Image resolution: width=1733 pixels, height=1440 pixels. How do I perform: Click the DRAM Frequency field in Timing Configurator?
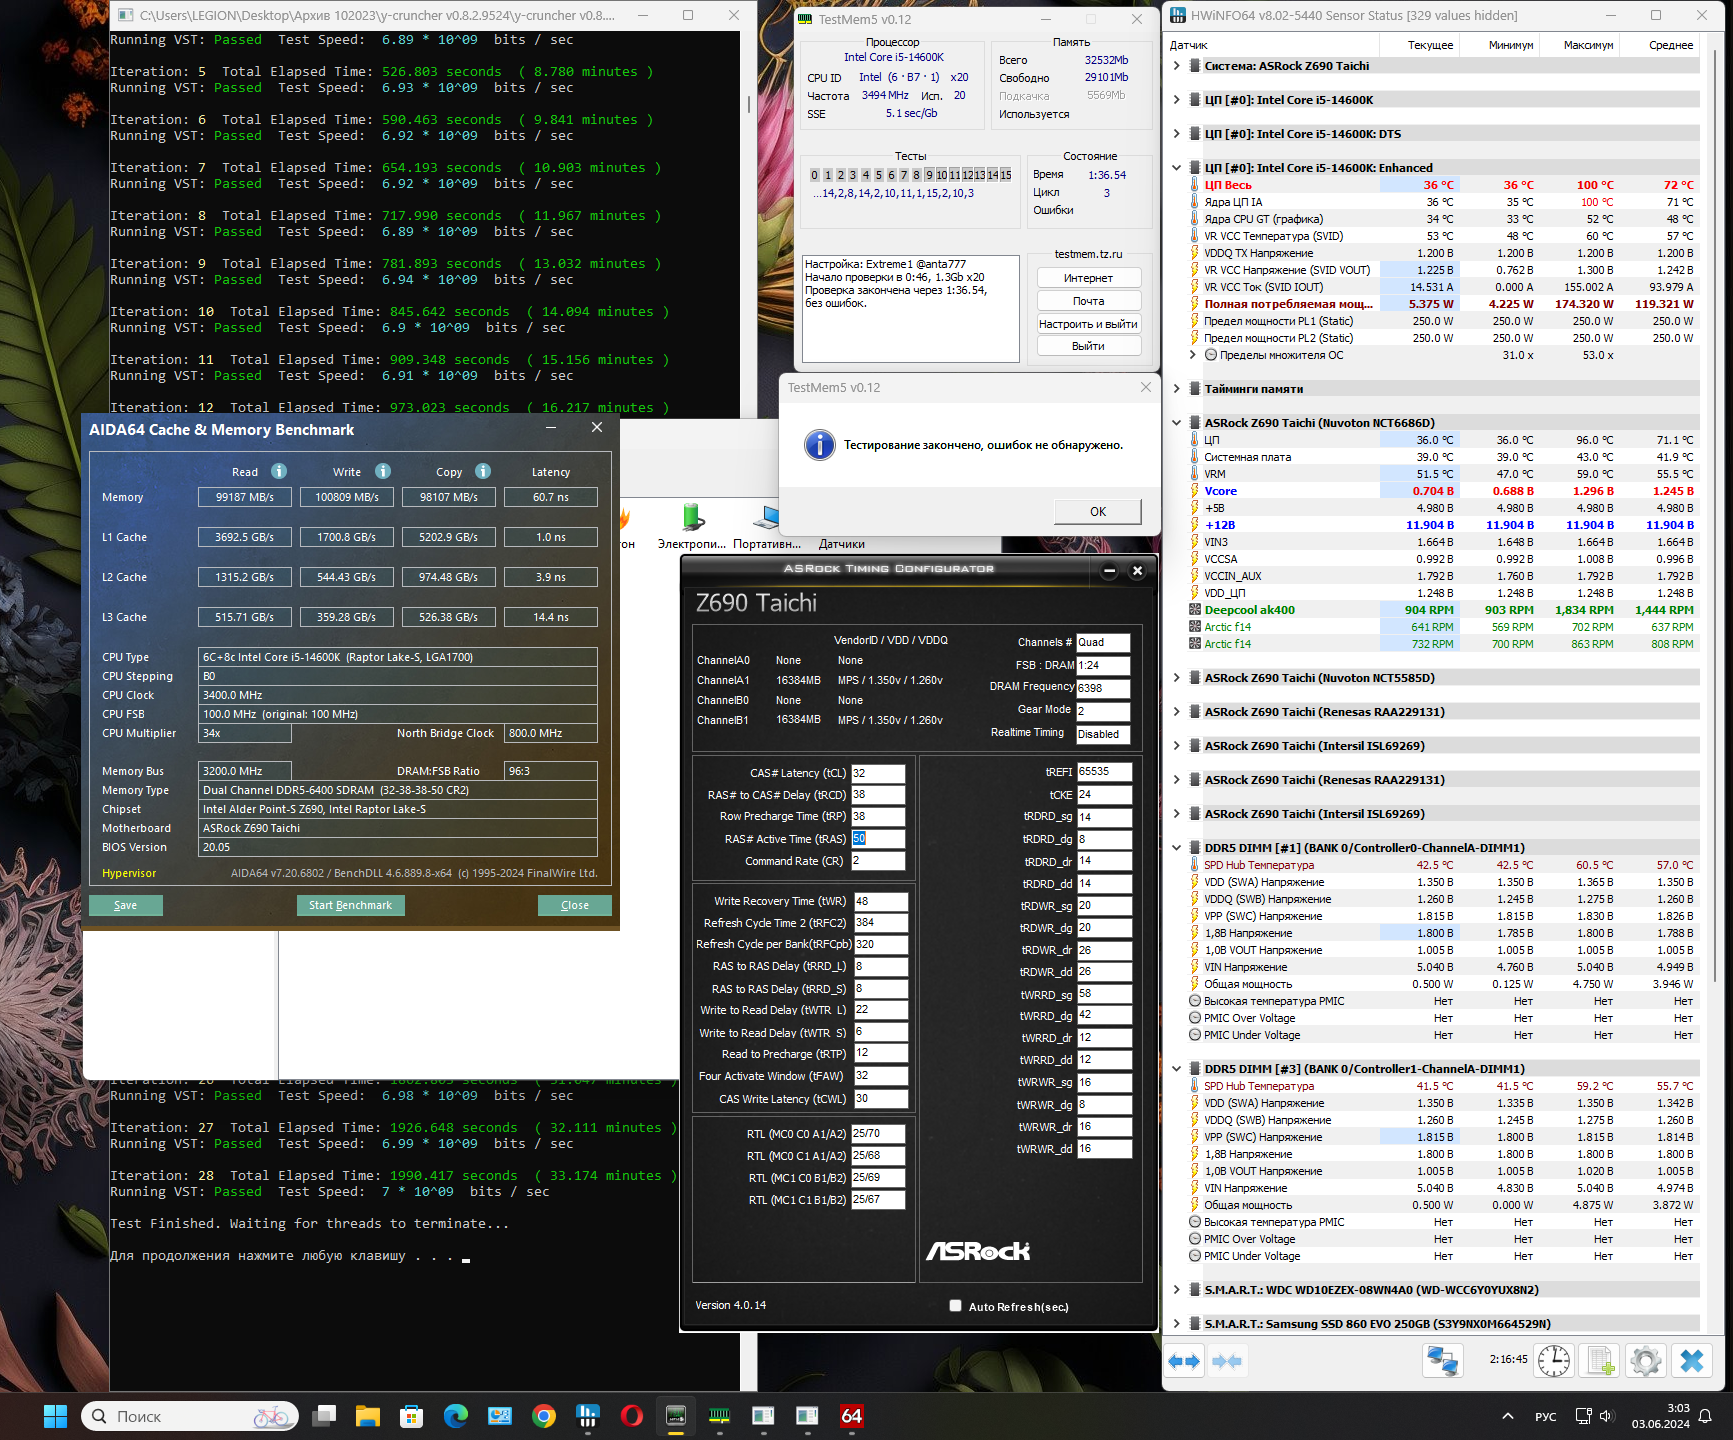(1103, 688)
